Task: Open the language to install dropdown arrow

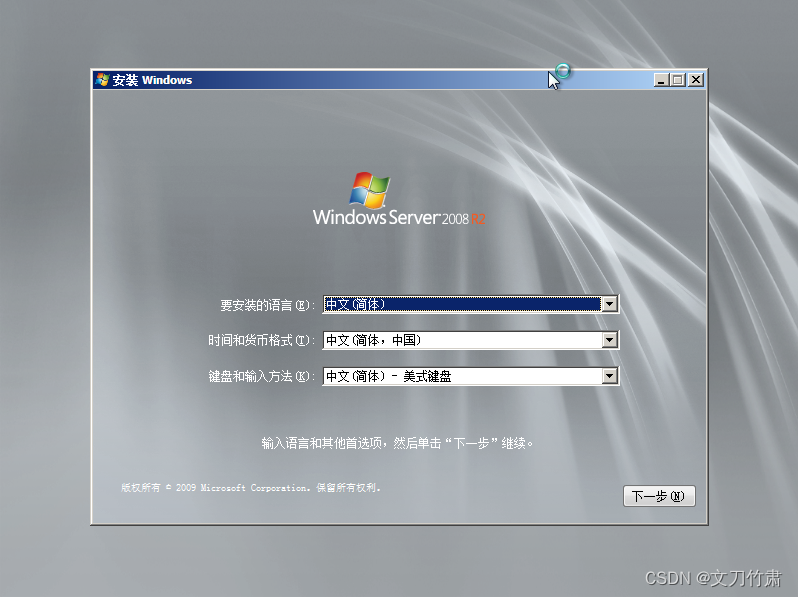Action: [x=609, y=304]
